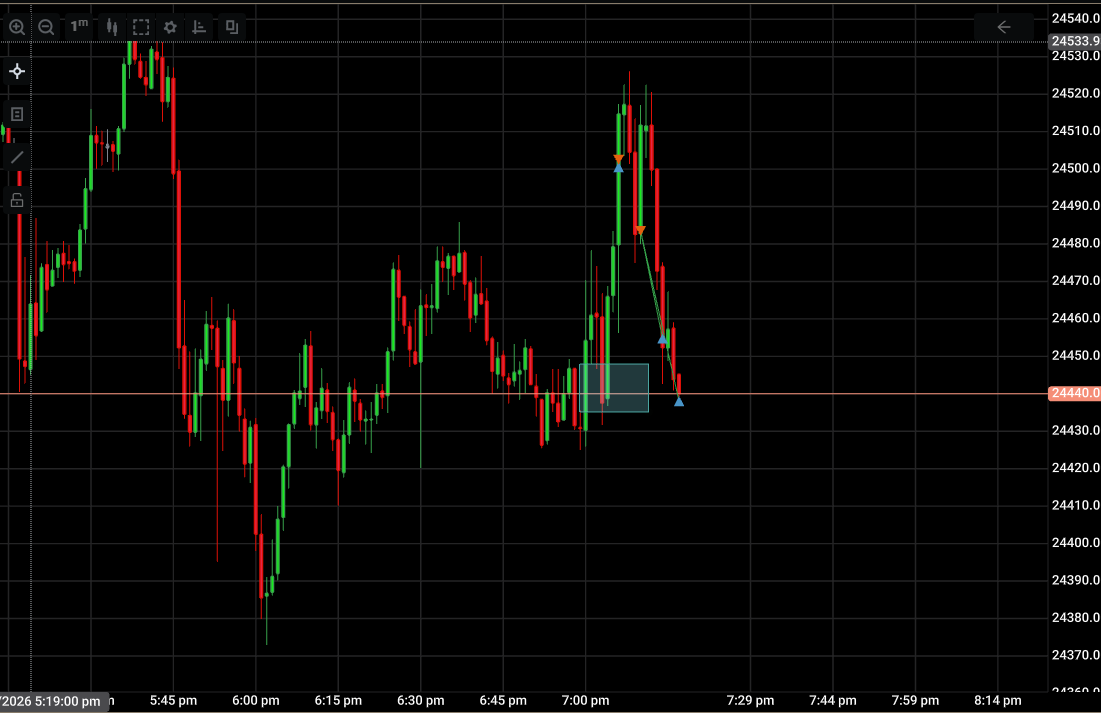Click the grey 24533.9 crosshair price label
The image size is (1101, 713).
click(x=1074, y=41)
